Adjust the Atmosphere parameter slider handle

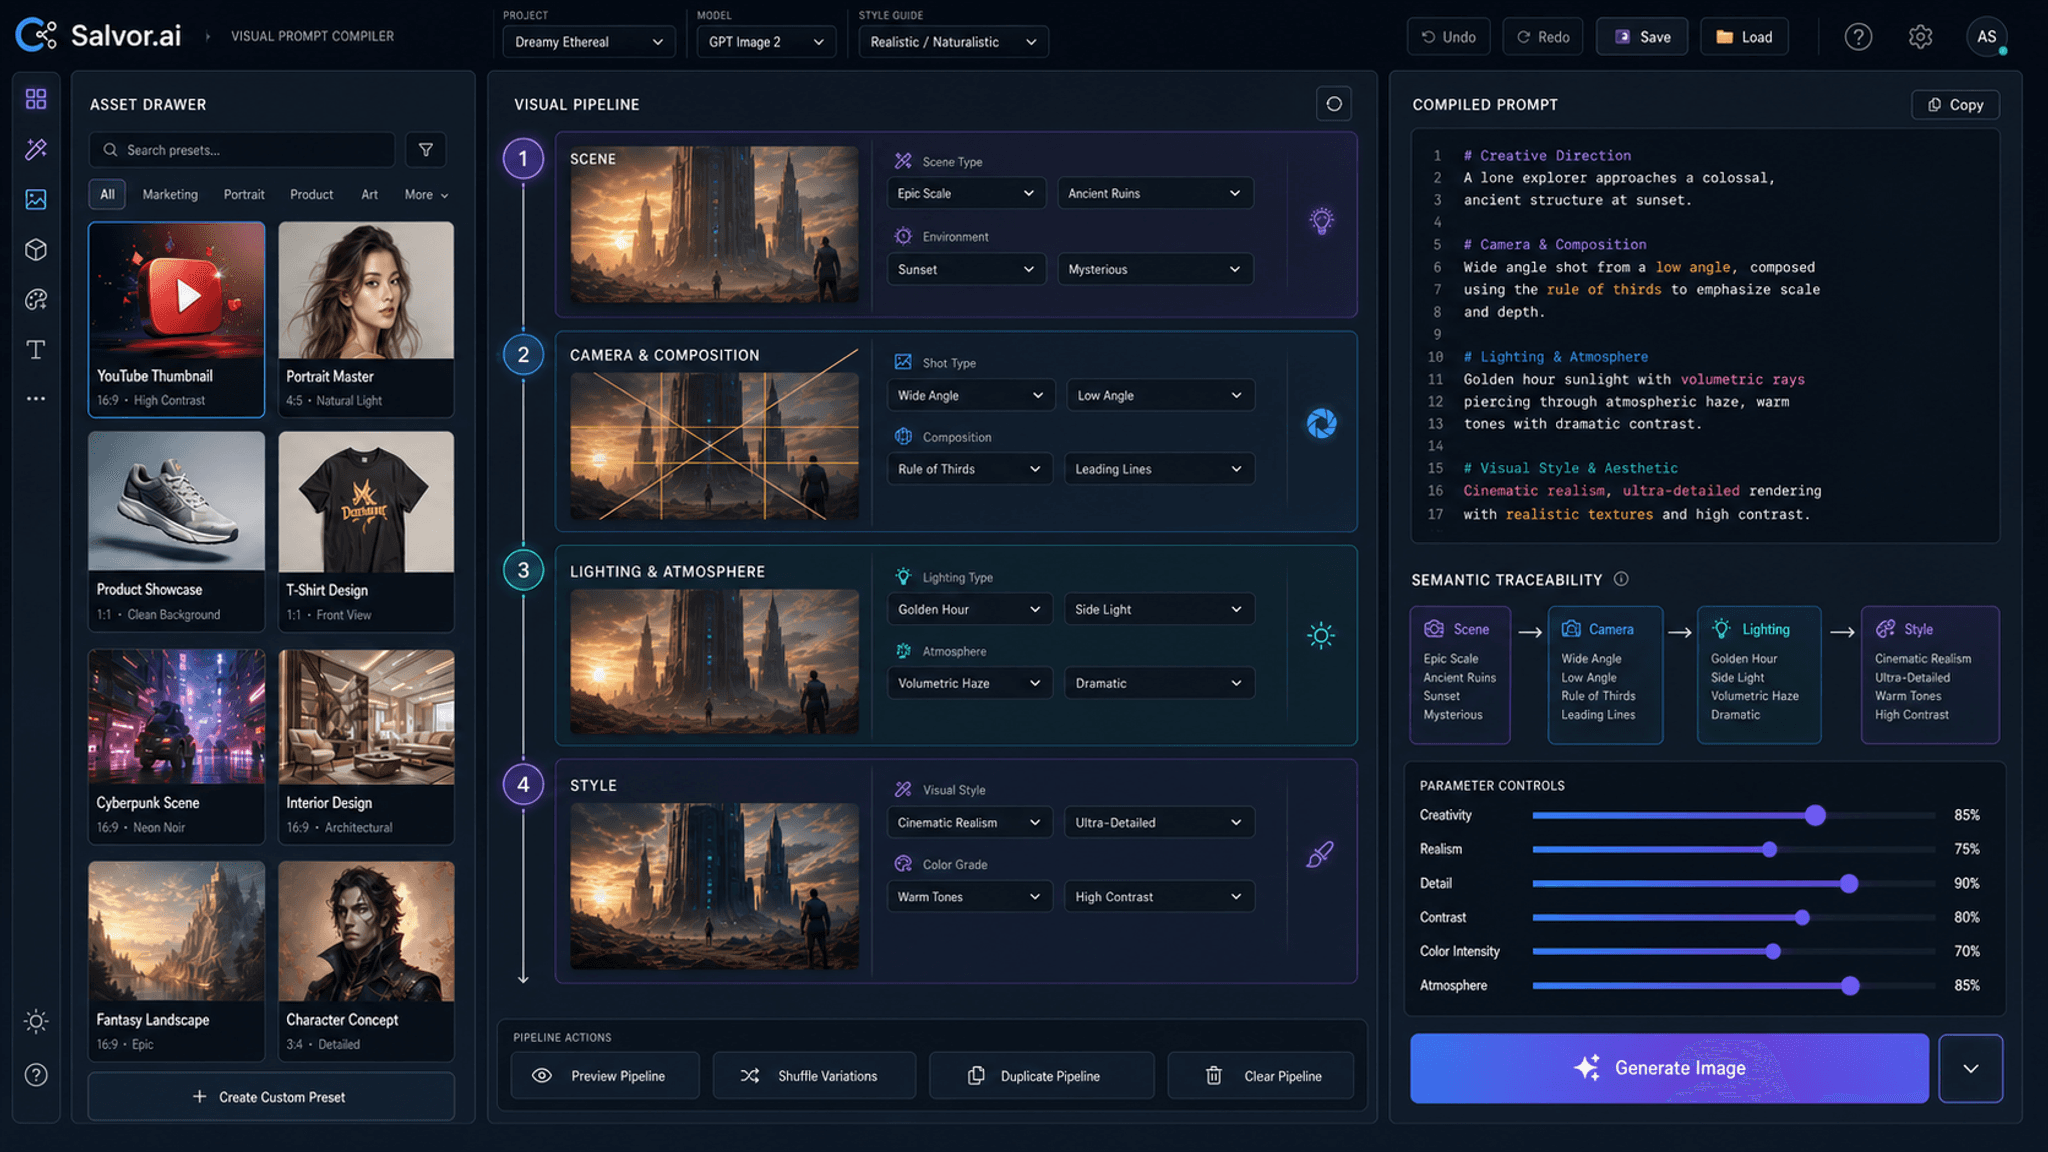tap(1850, 985)
